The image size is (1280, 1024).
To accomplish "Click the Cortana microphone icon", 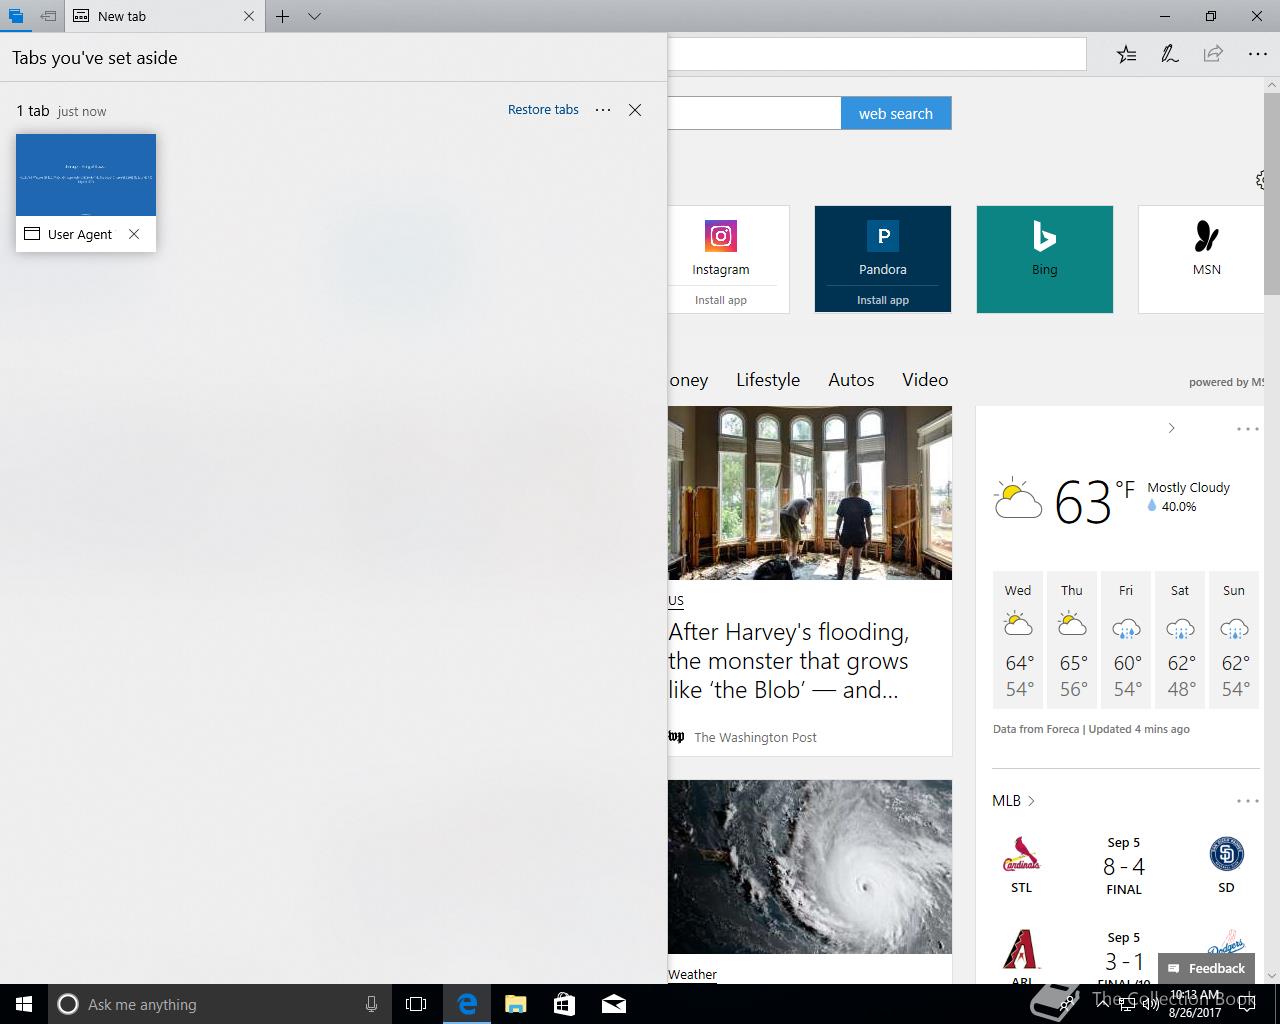I will tap(371, 1004).
